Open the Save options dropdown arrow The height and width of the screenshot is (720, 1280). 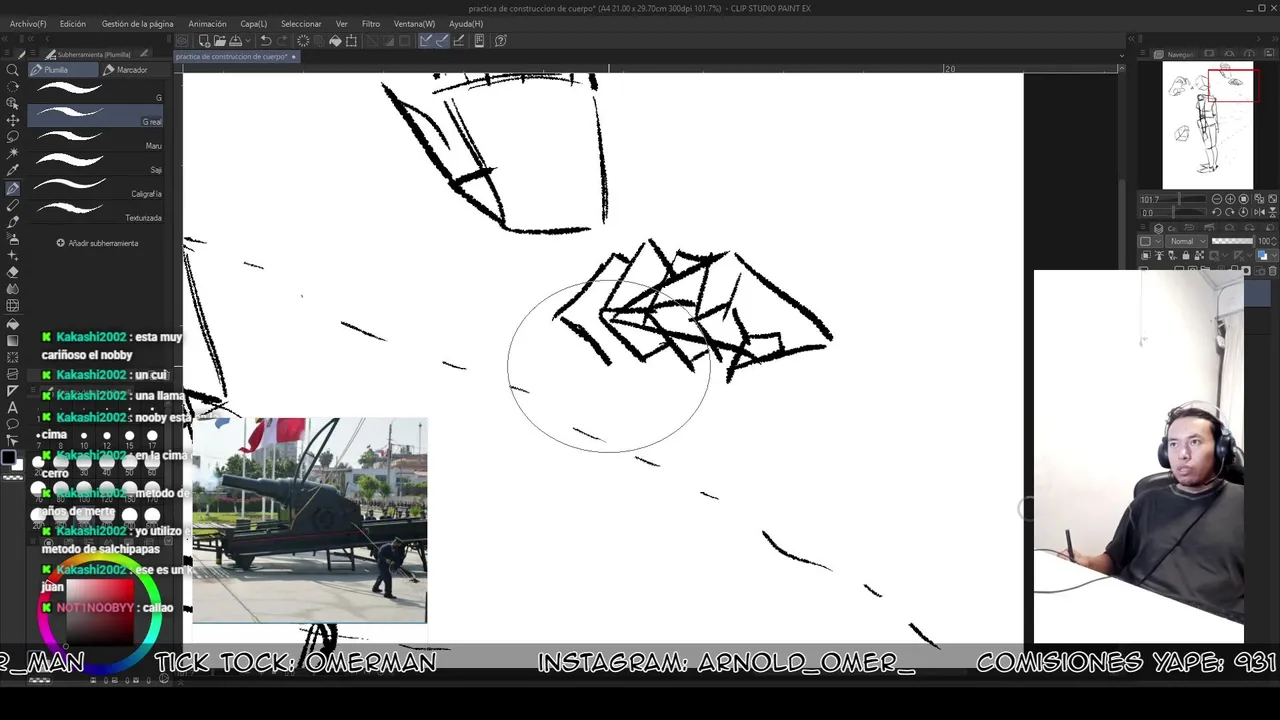(x=248, y=41)
